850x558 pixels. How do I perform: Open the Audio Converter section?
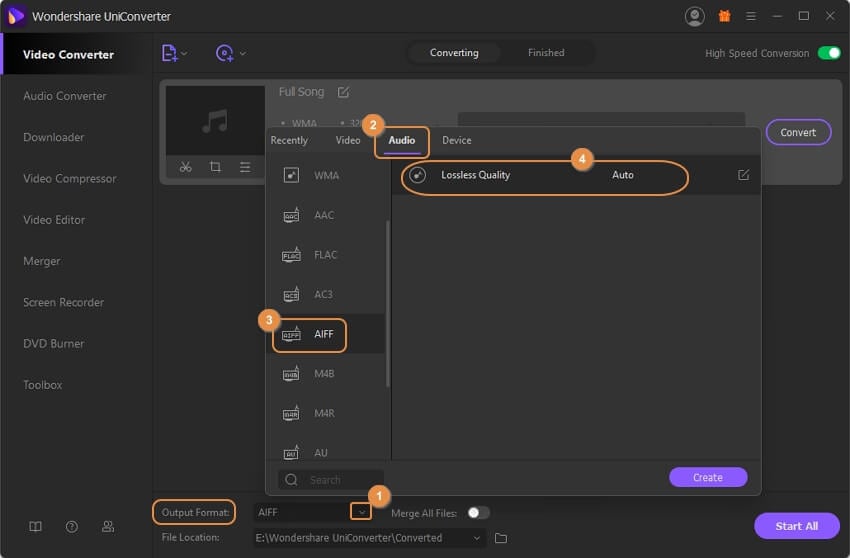tap(65, 96)
